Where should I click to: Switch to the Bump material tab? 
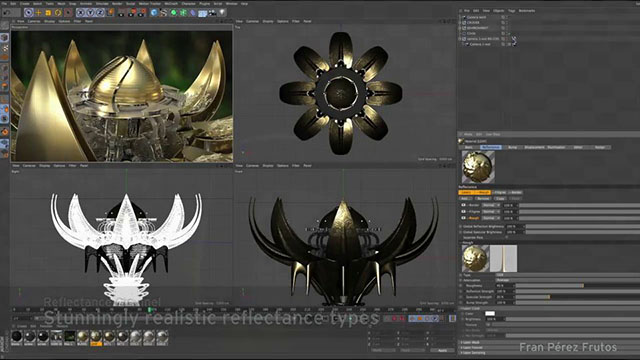(512, 147)
